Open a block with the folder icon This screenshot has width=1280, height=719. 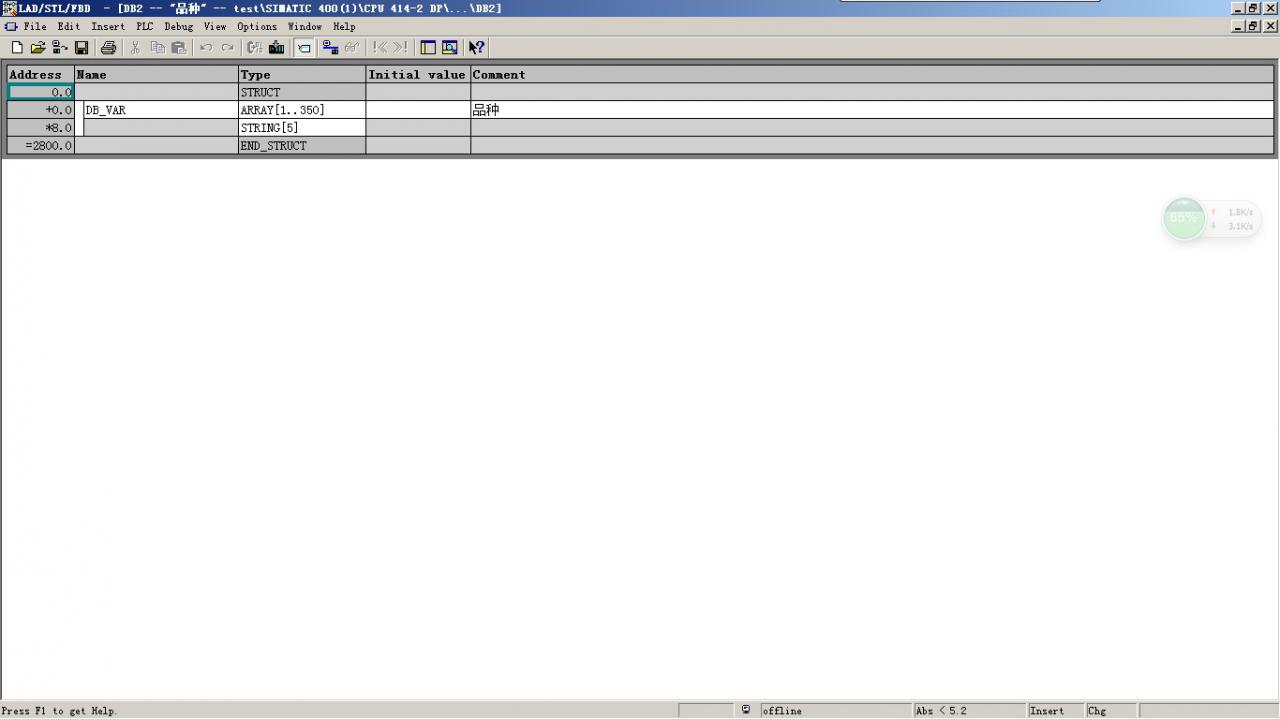tap(38, 47)
